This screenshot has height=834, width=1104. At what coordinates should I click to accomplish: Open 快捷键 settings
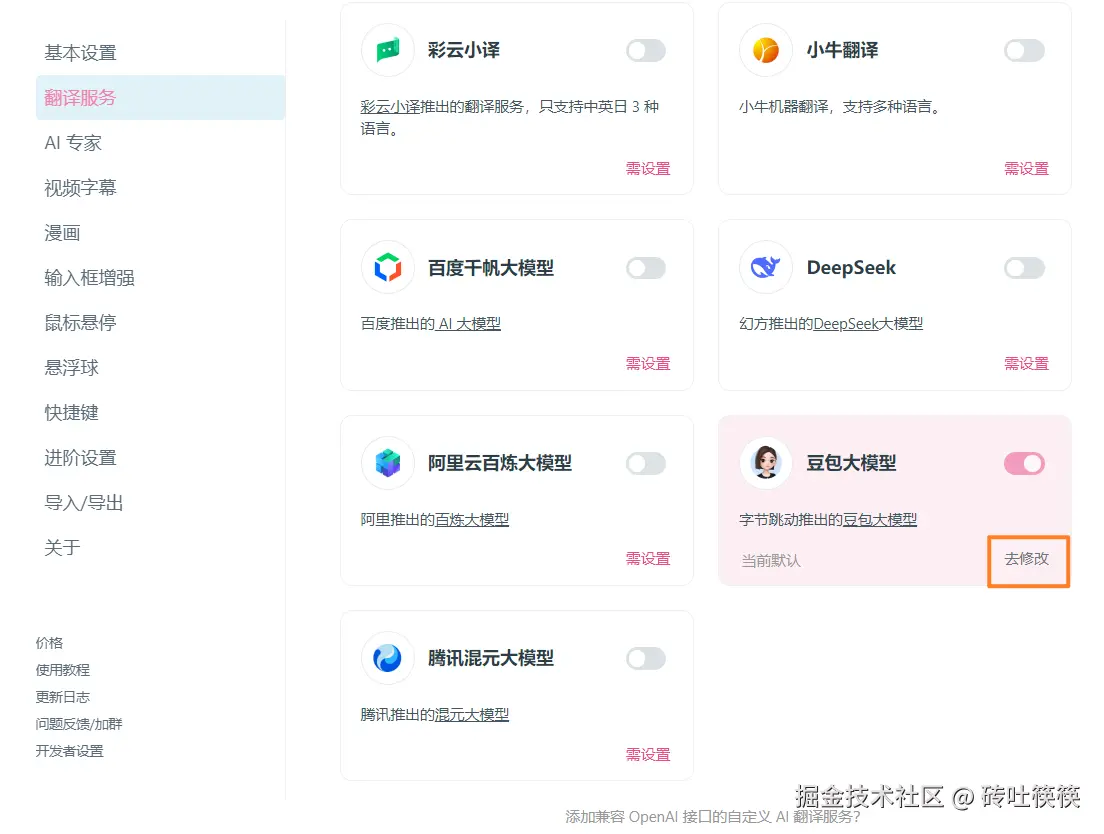coord(161,413)
